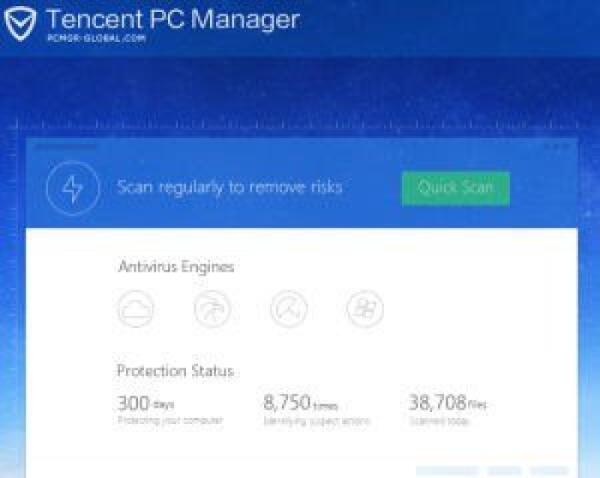The height and width of the screenshot is (478, 600).
Task: Select the second antivirus engine icon
Action: 212,309
